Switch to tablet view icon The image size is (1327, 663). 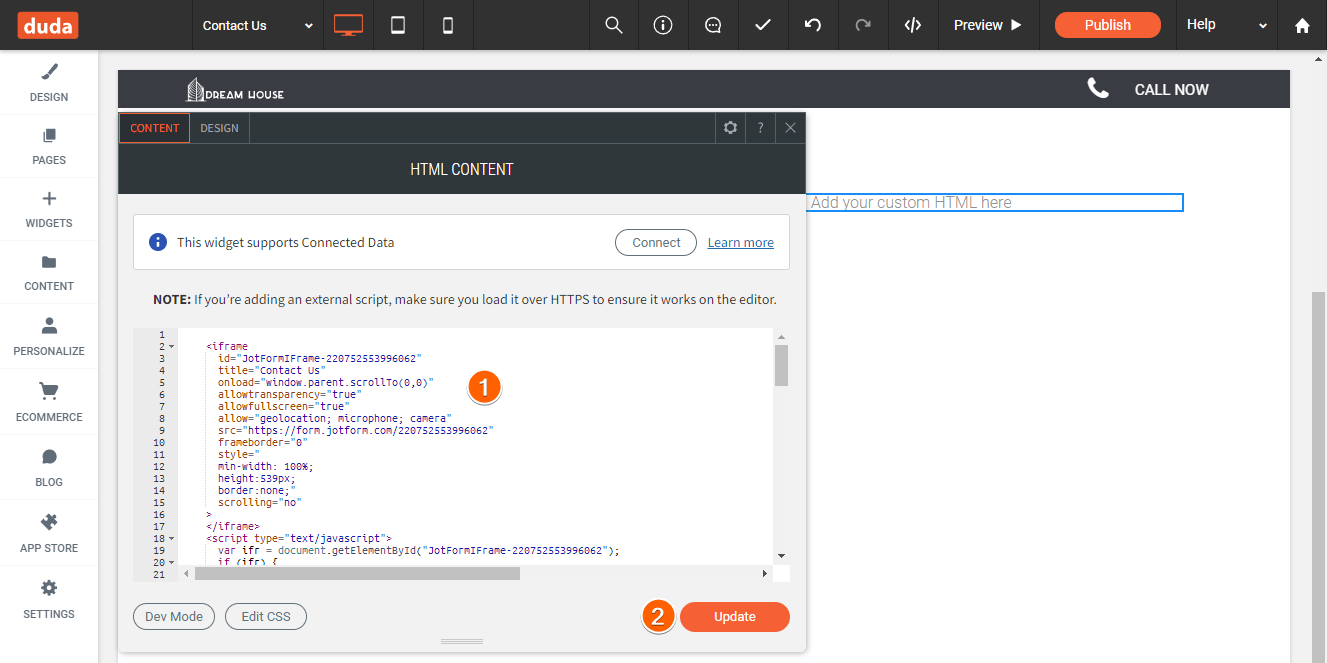tap(398, 25)
